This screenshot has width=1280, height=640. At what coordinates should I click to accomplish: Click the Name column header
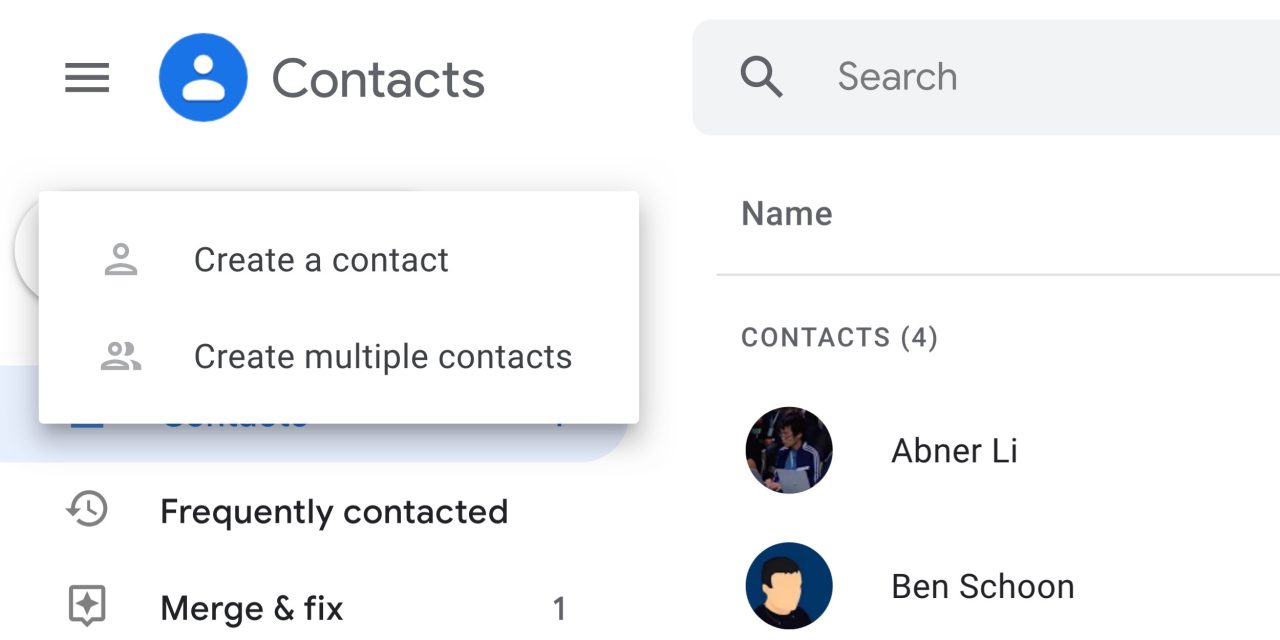[787, 213]
